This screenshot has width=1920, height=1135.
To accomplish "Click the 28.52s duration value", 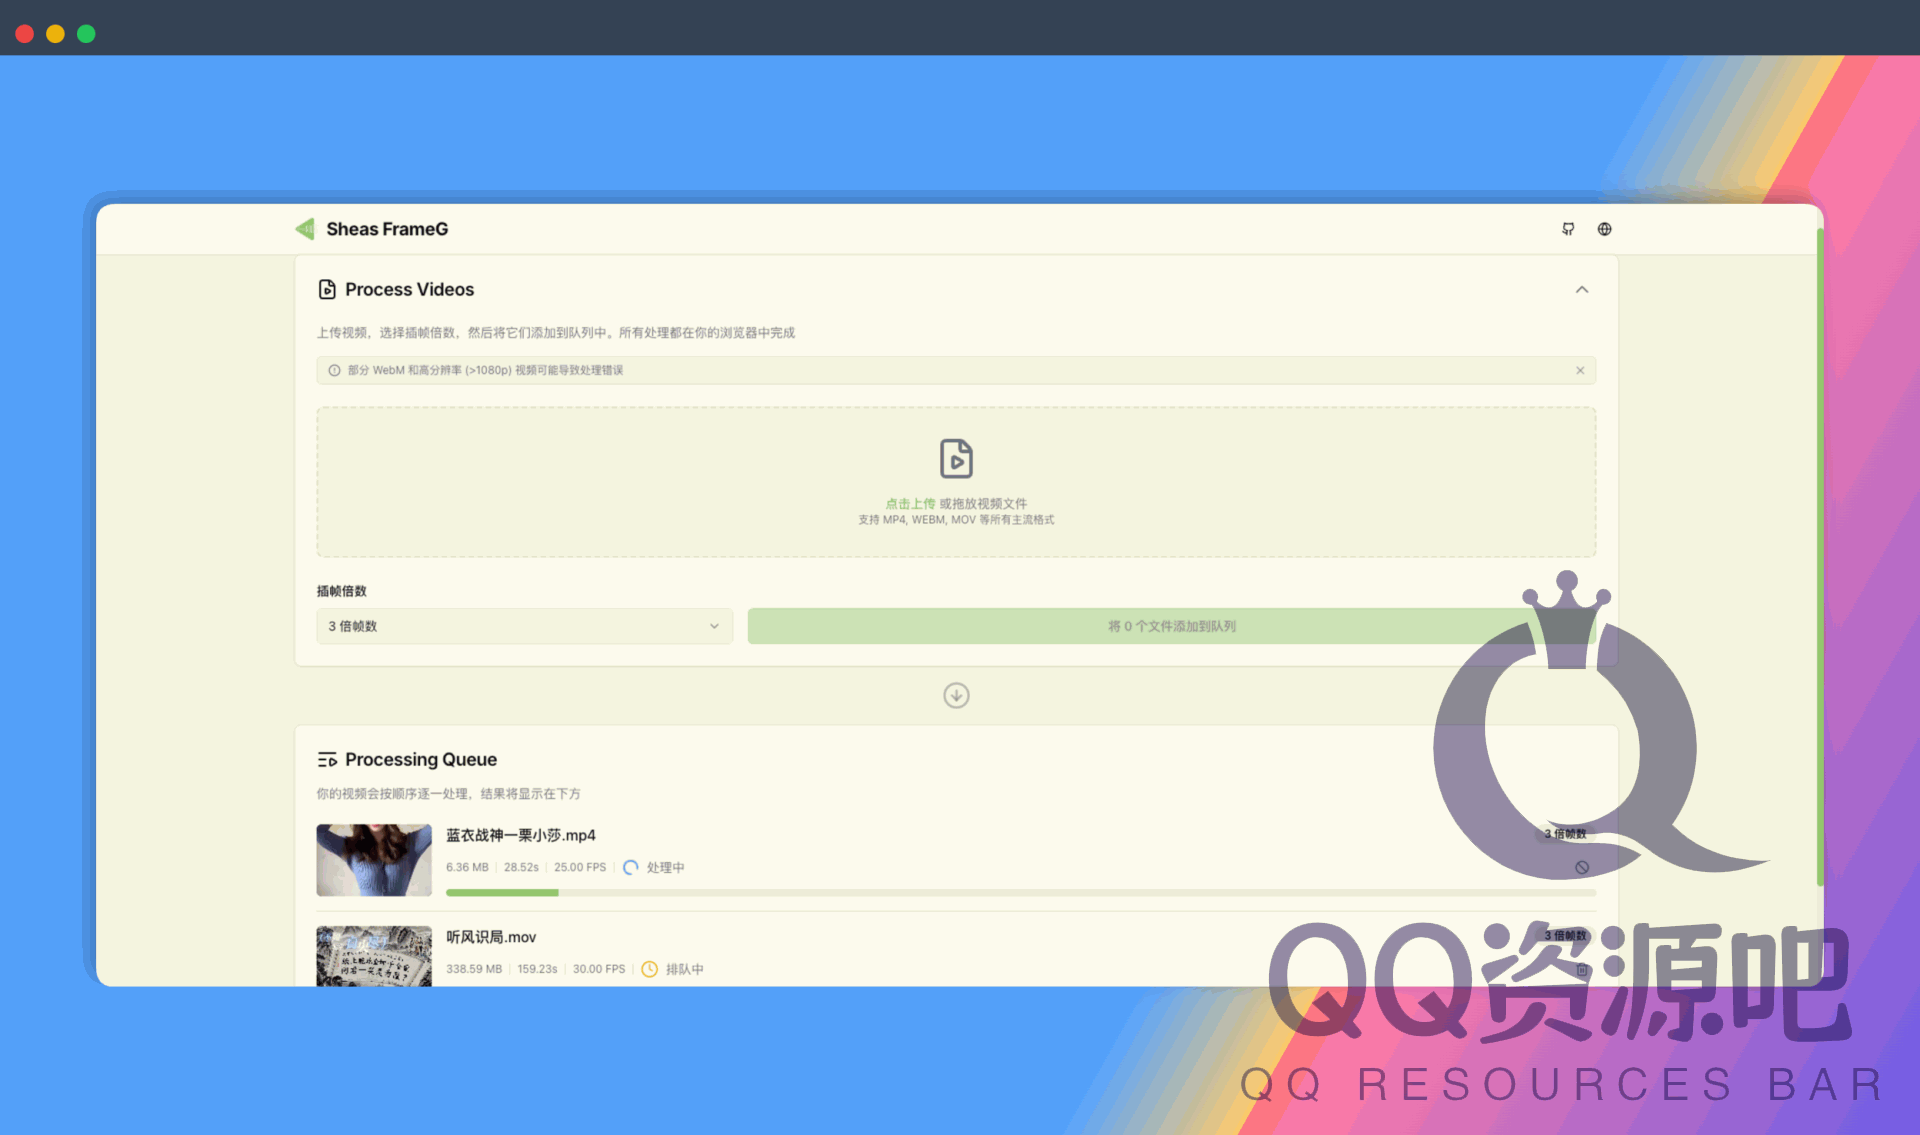I will (521, 867).
